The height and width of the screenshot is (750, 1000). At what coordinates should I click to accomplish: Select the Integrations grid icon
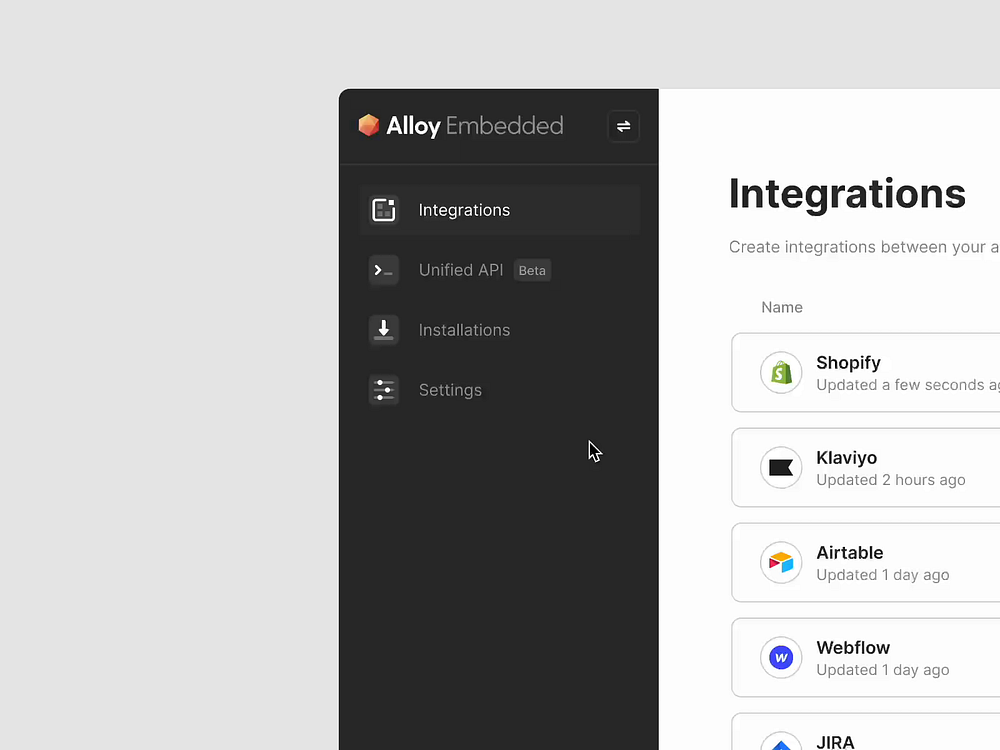click(384, 210)
